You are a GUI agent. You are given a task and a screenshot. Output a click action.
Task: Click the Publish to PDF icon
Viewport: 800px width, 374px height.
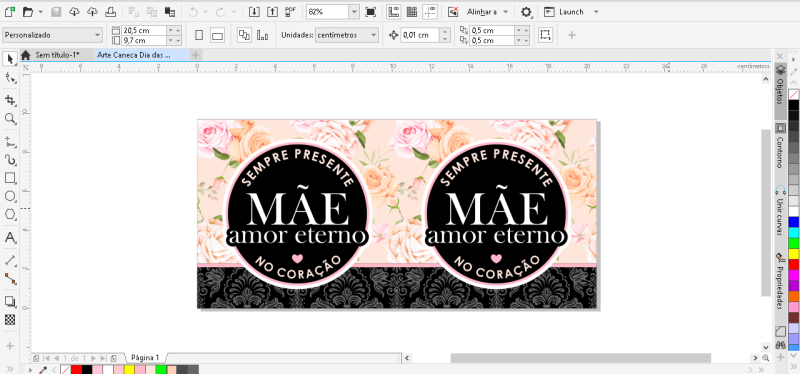point(291,12)
